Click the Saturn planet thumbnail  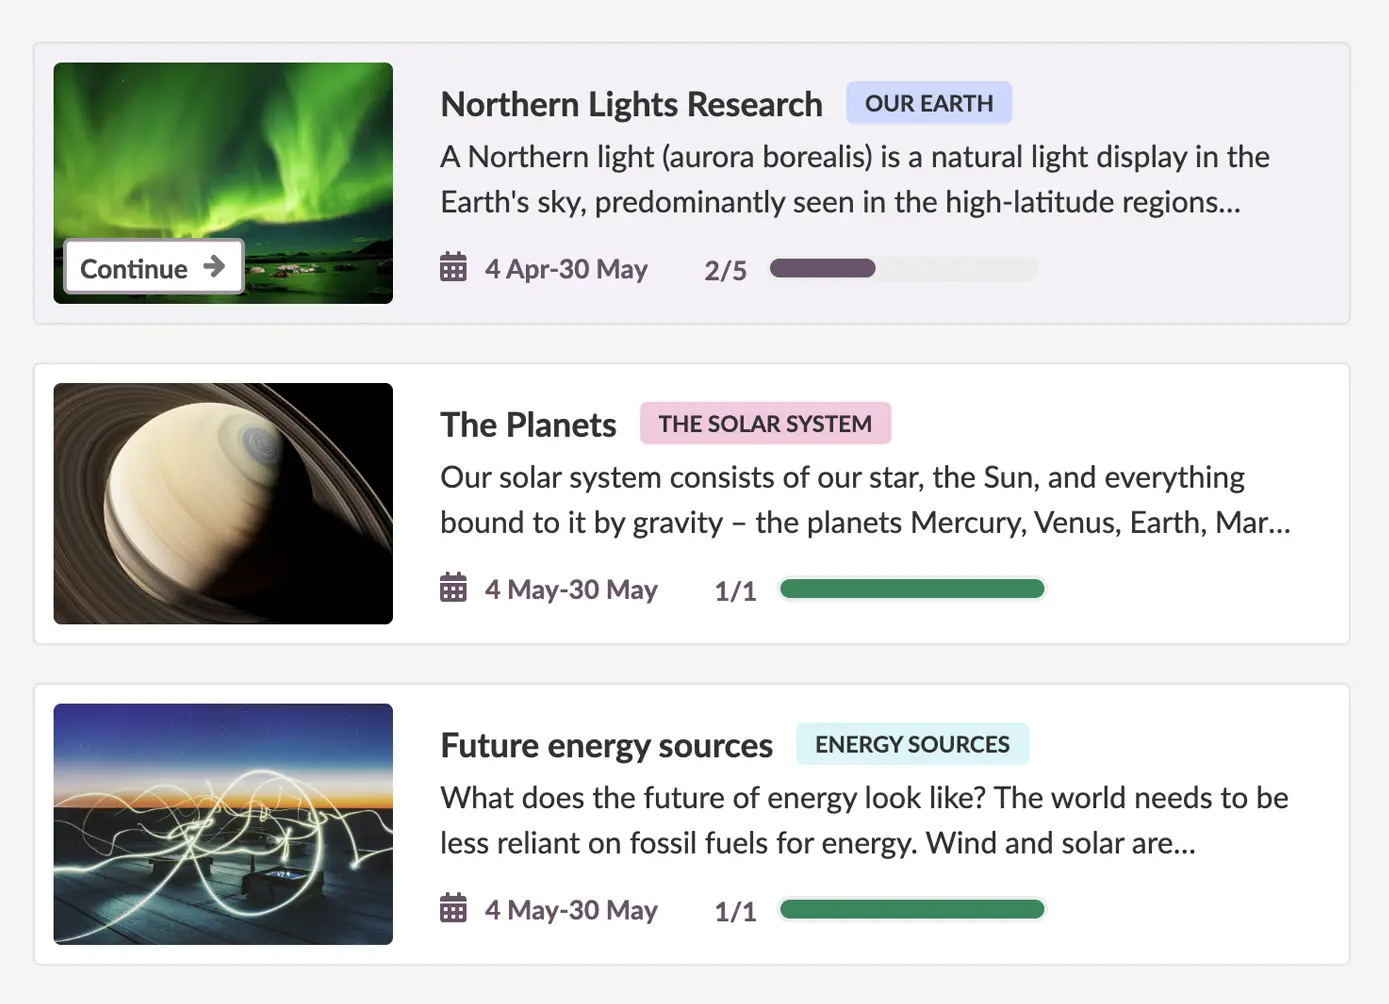[223, 503]
